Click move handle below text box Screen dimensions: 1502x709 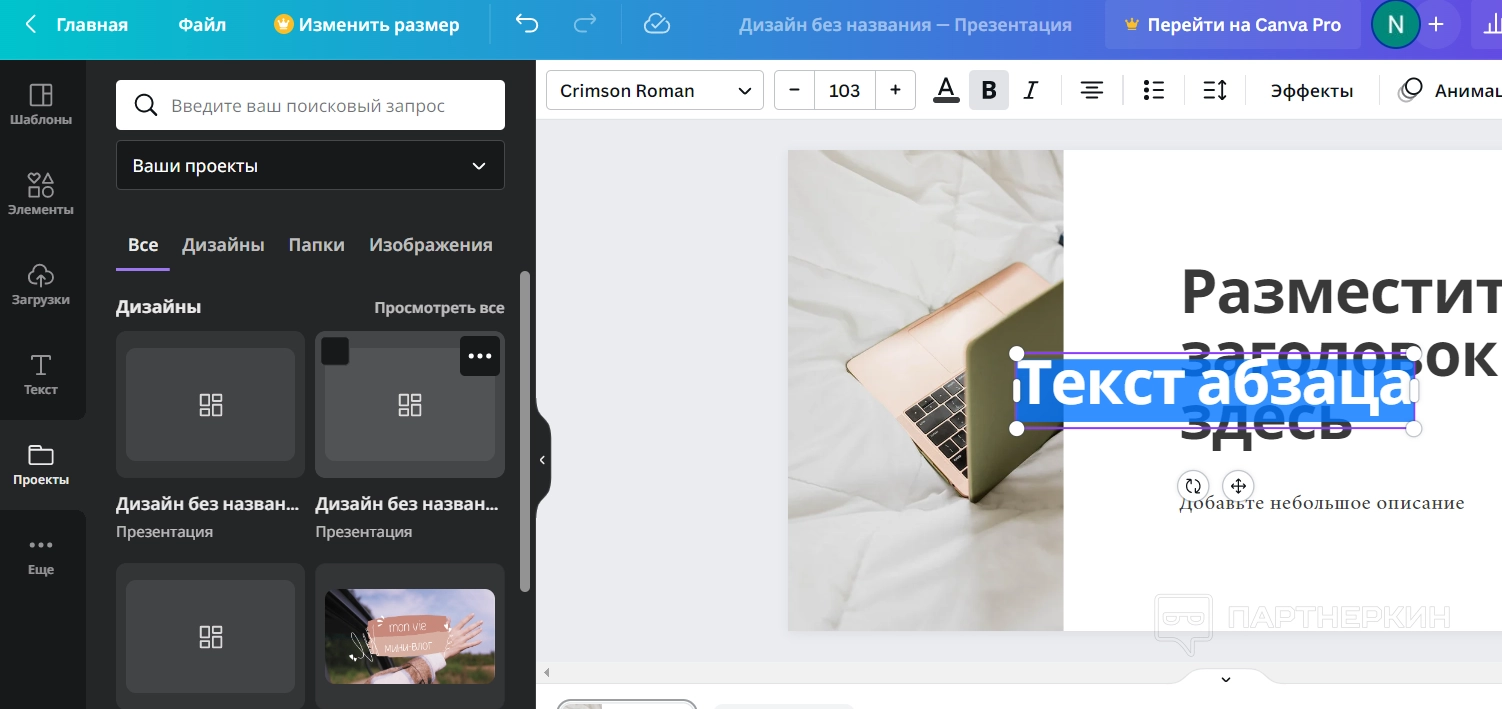1238,486
